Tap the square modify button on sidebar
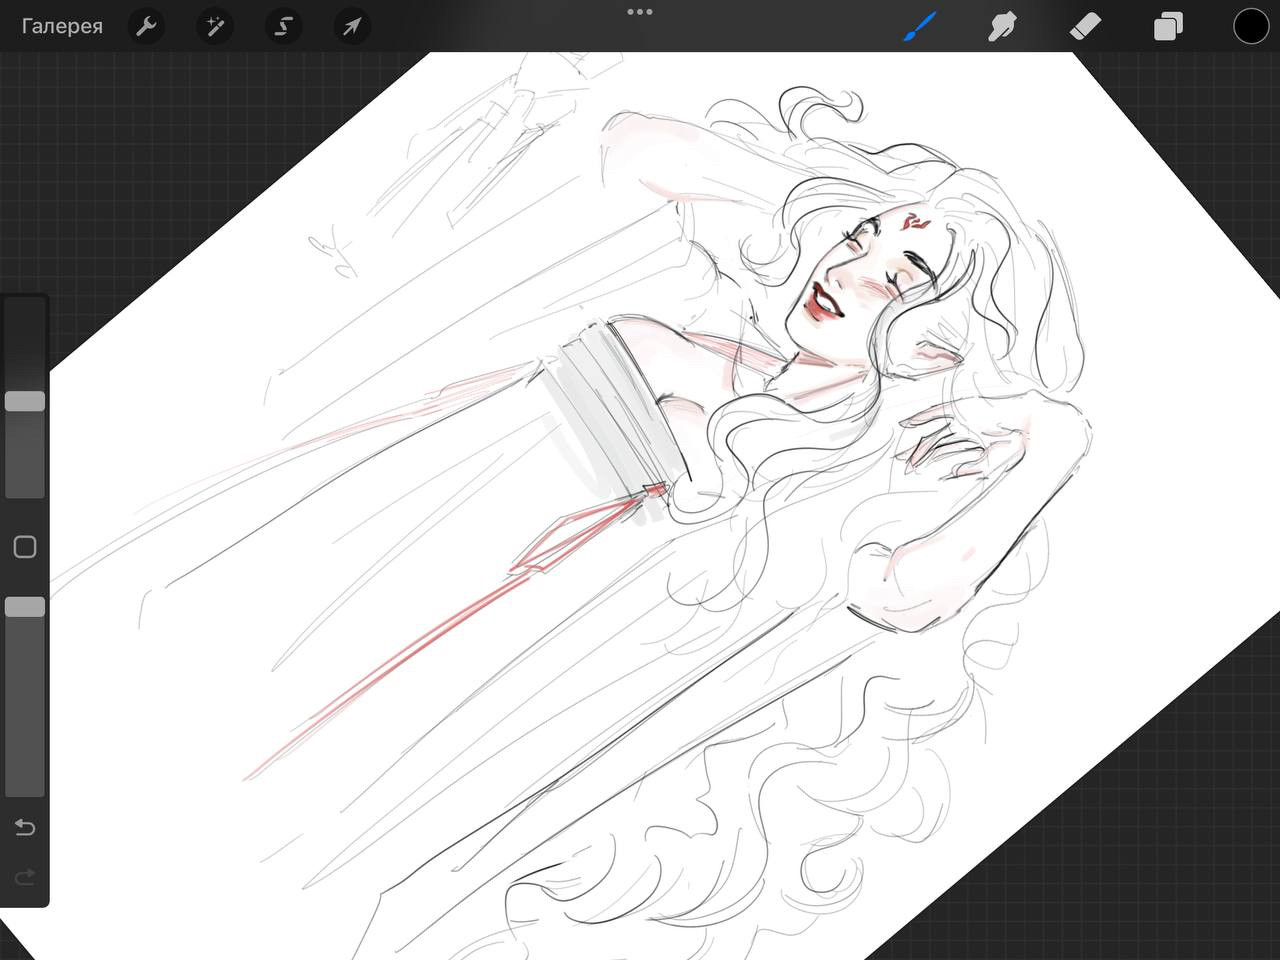The width and height of the screenshot is (1280, 960). point(25,547)
